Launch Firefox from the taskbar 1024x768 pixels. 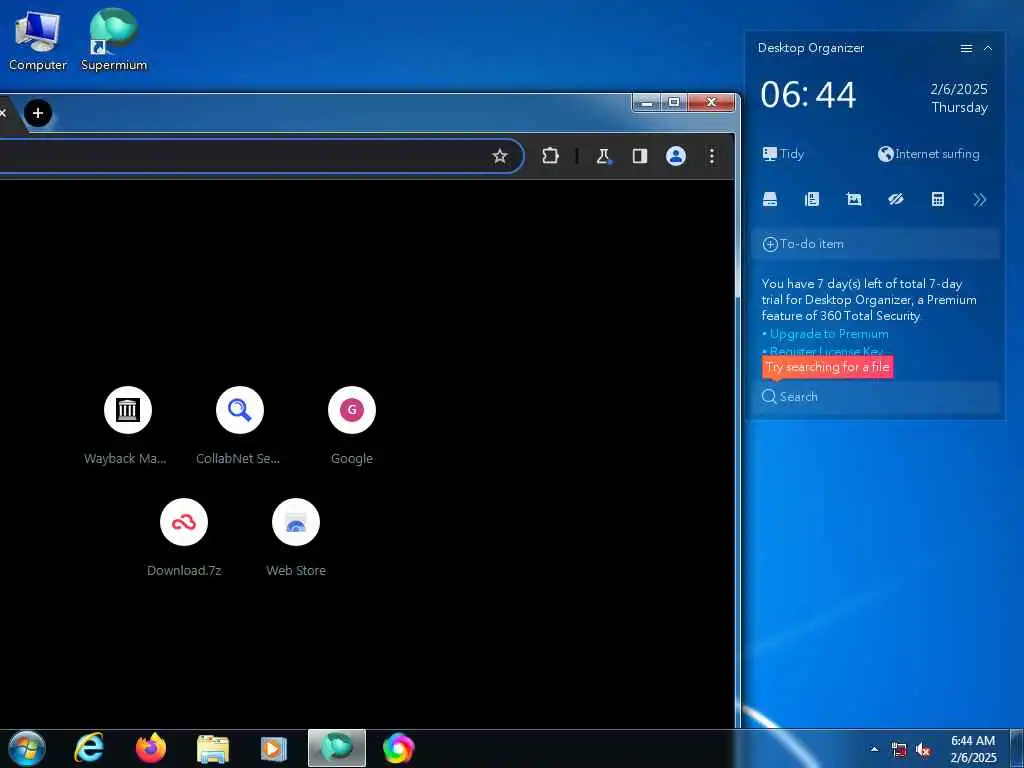tap(151, 748)
